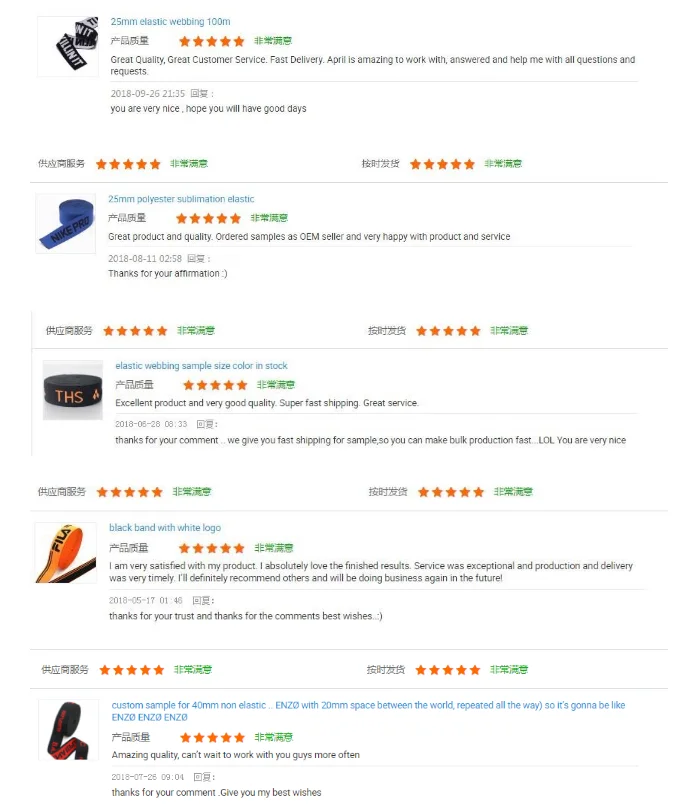Open the 25mm elastic webbing 100m link
Image resolution: width=700 pixels, height=809 pixels.
tap(170, 22)
